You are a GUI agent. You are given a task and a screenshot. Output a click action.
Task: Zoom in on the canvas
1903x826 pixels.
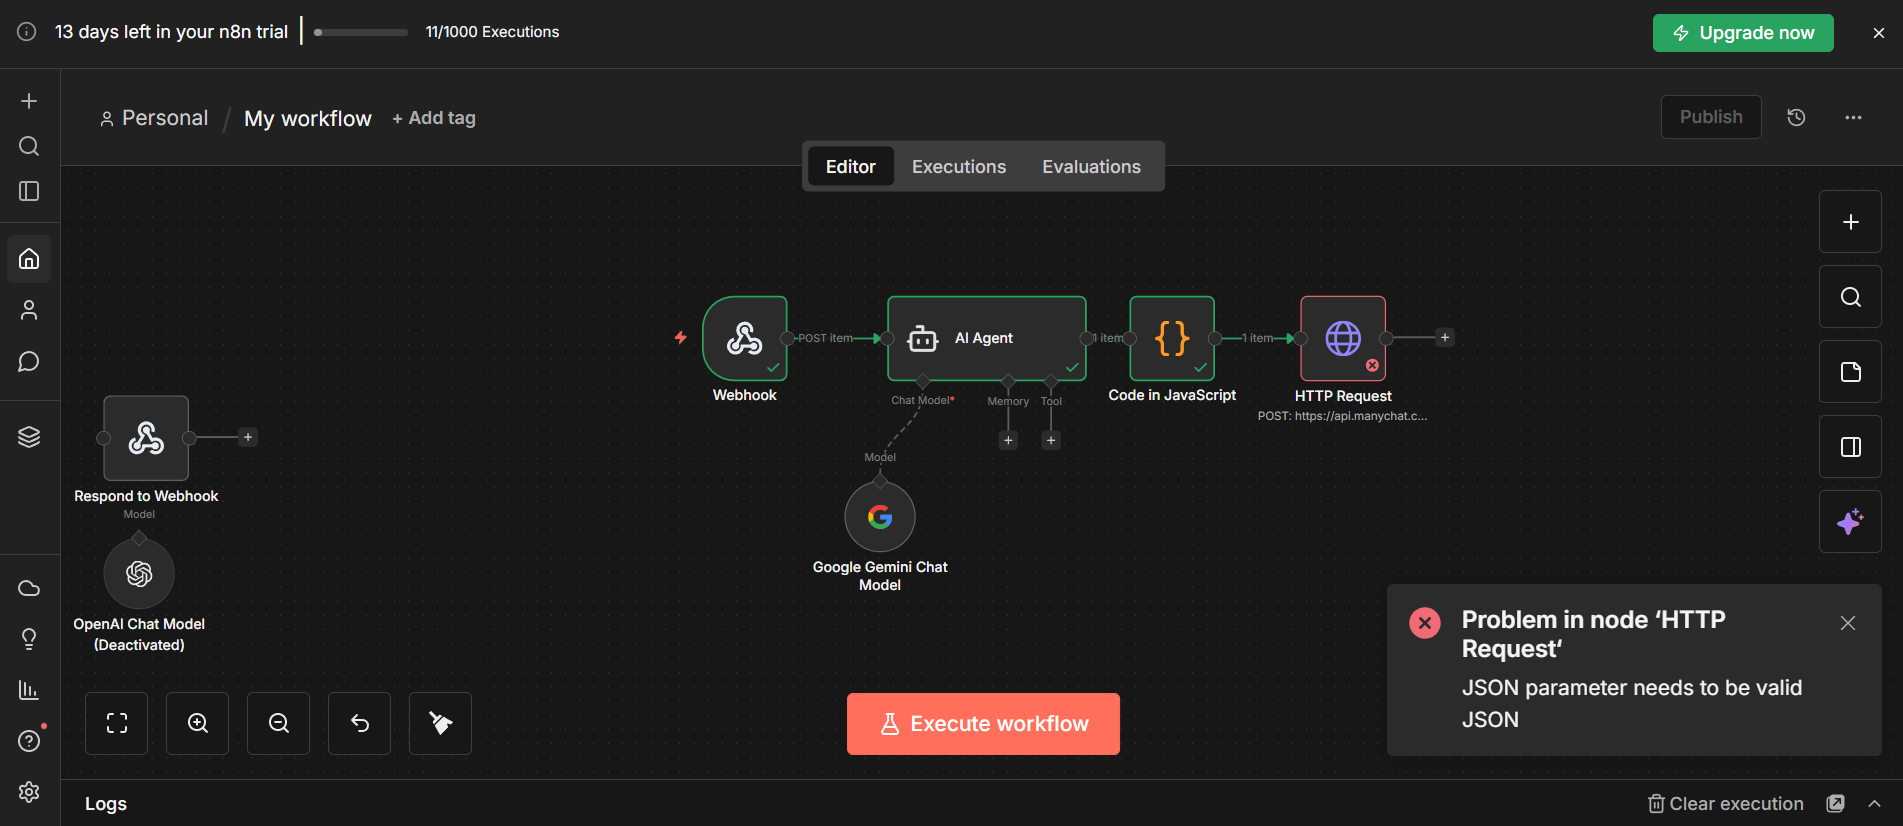point(198,723)
